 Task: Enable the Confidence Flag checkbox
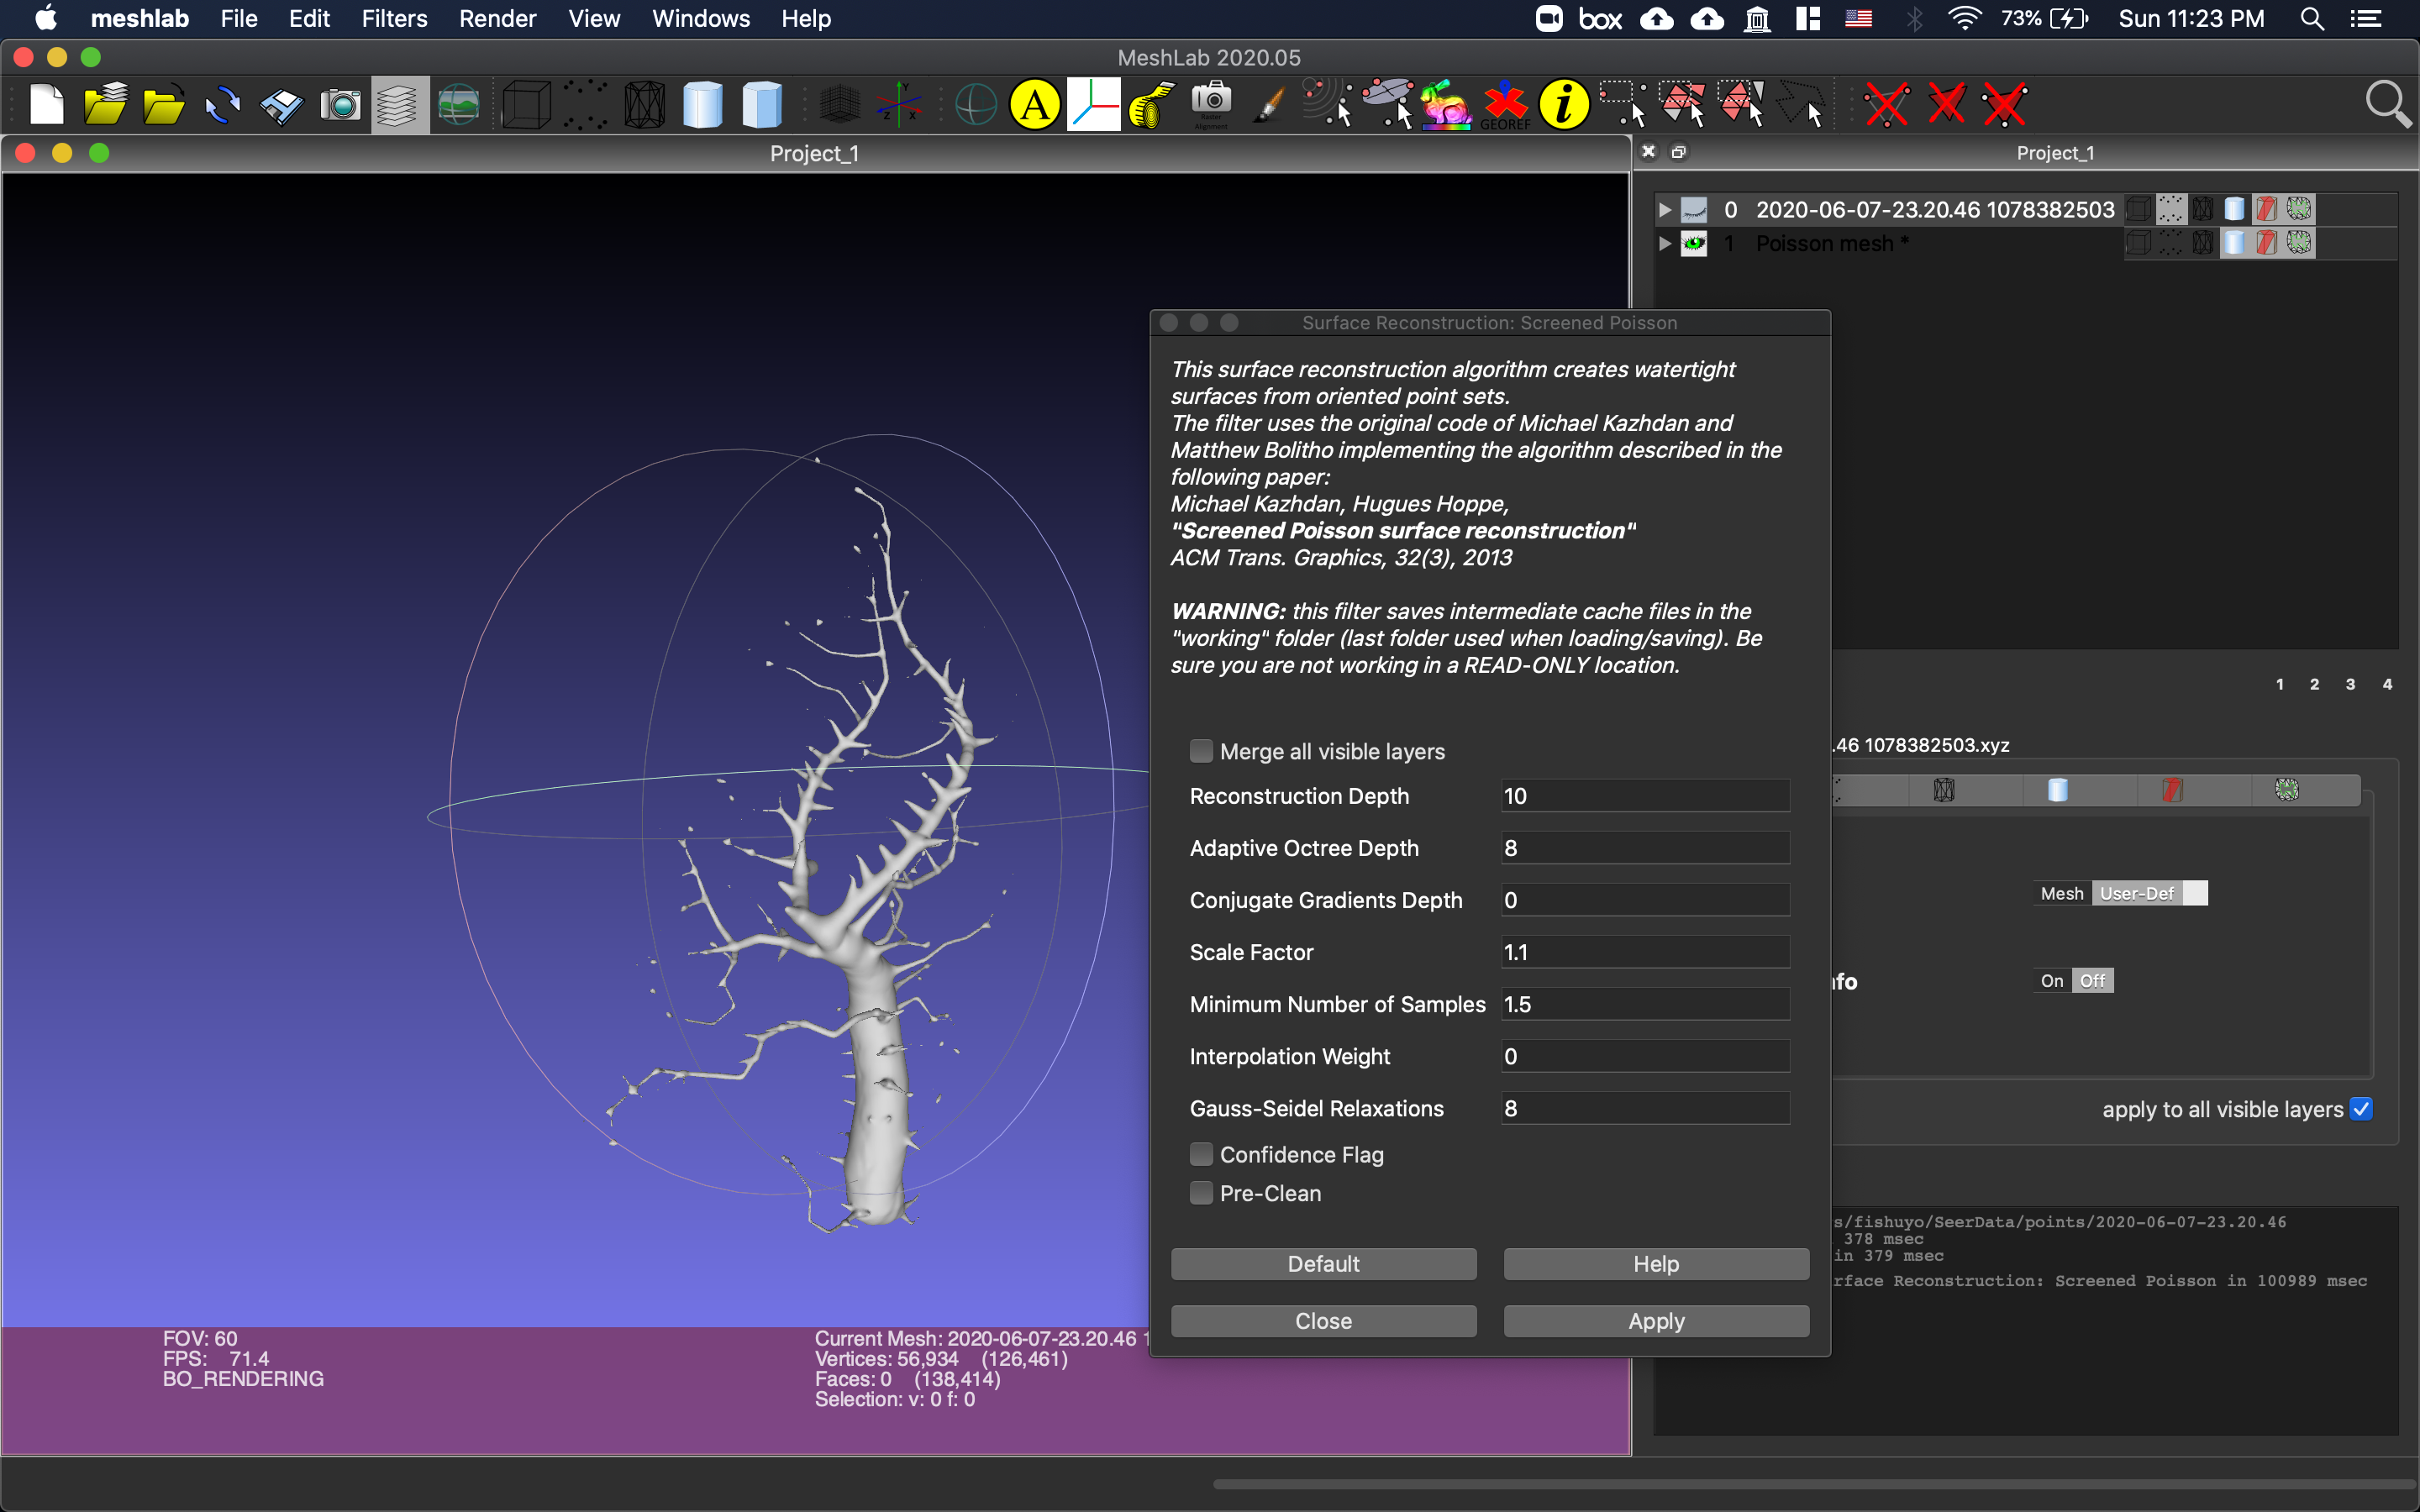pyautogui.click(x=1201, y=1154)
